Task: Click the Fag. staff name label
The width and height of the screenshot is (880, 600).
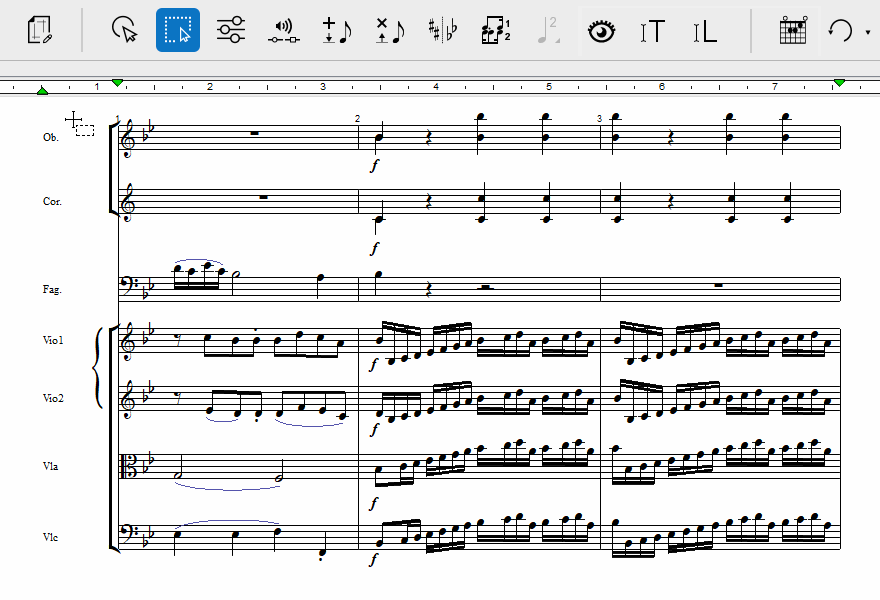Action: (51, 289)
